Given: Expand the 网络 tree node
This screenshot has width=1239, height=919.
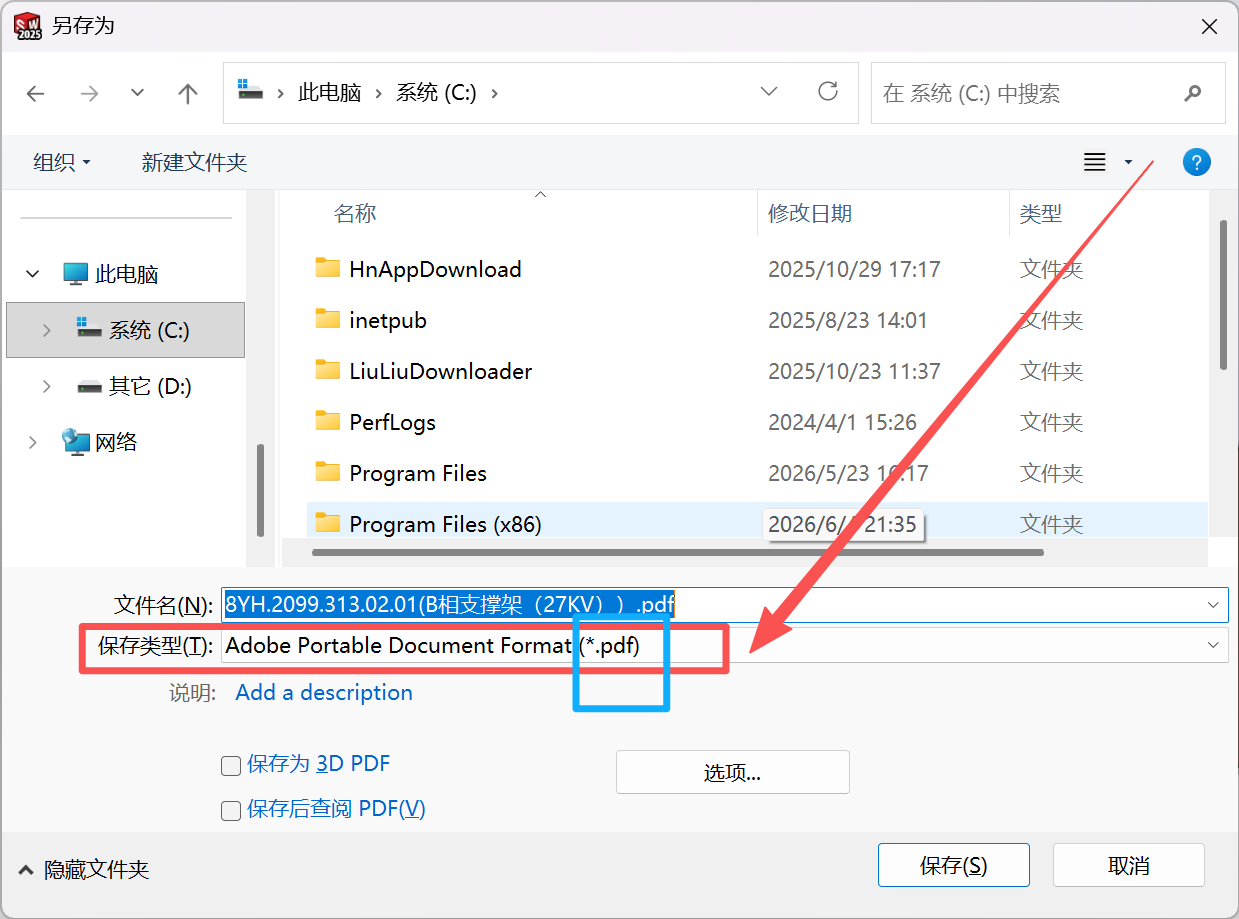Looking at the screenshot, I should click(33, 442).
